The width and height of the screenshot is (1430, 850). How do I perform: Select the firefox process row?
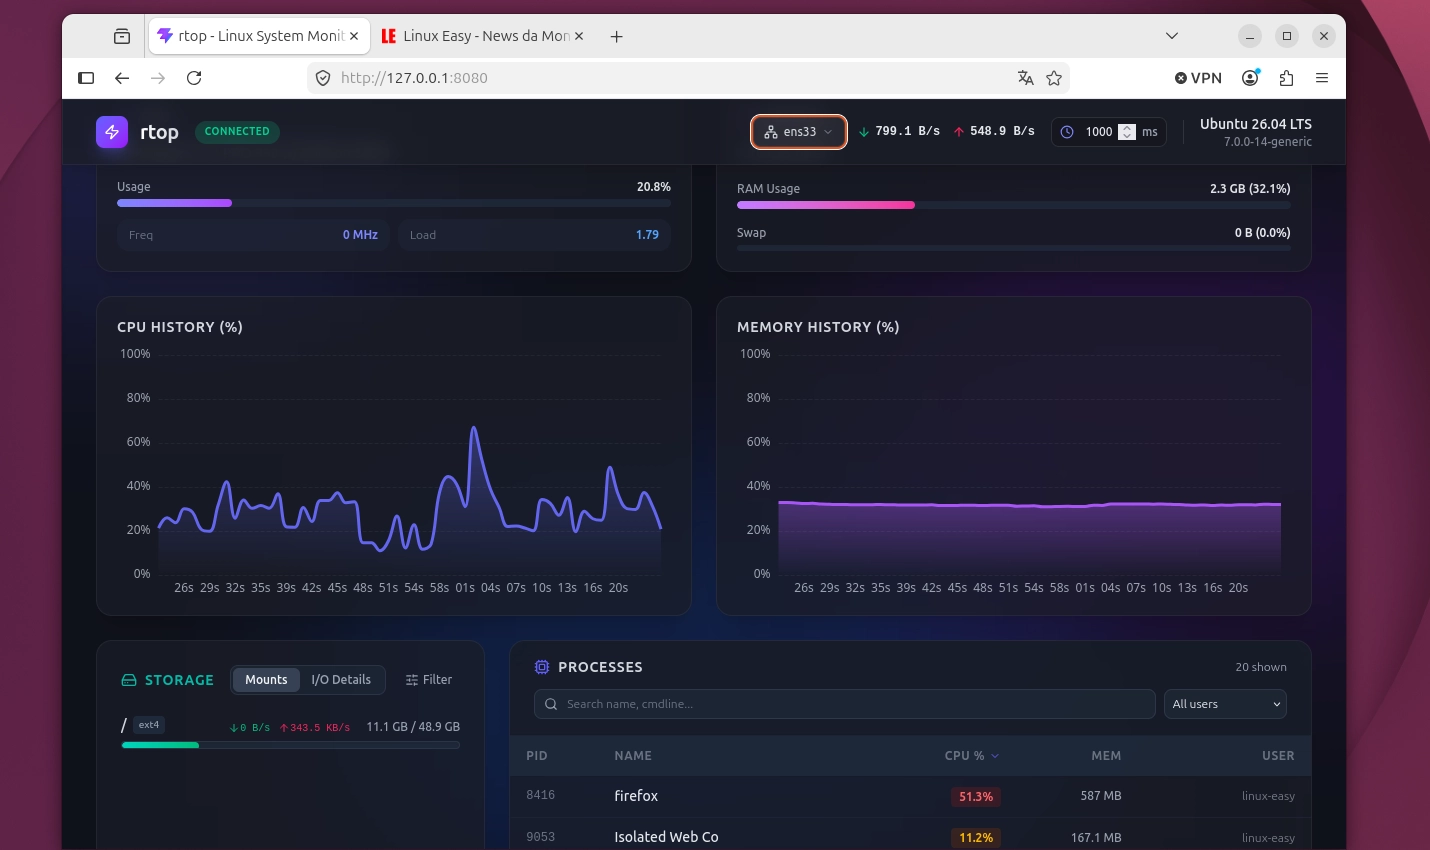[x=910, y=796]
